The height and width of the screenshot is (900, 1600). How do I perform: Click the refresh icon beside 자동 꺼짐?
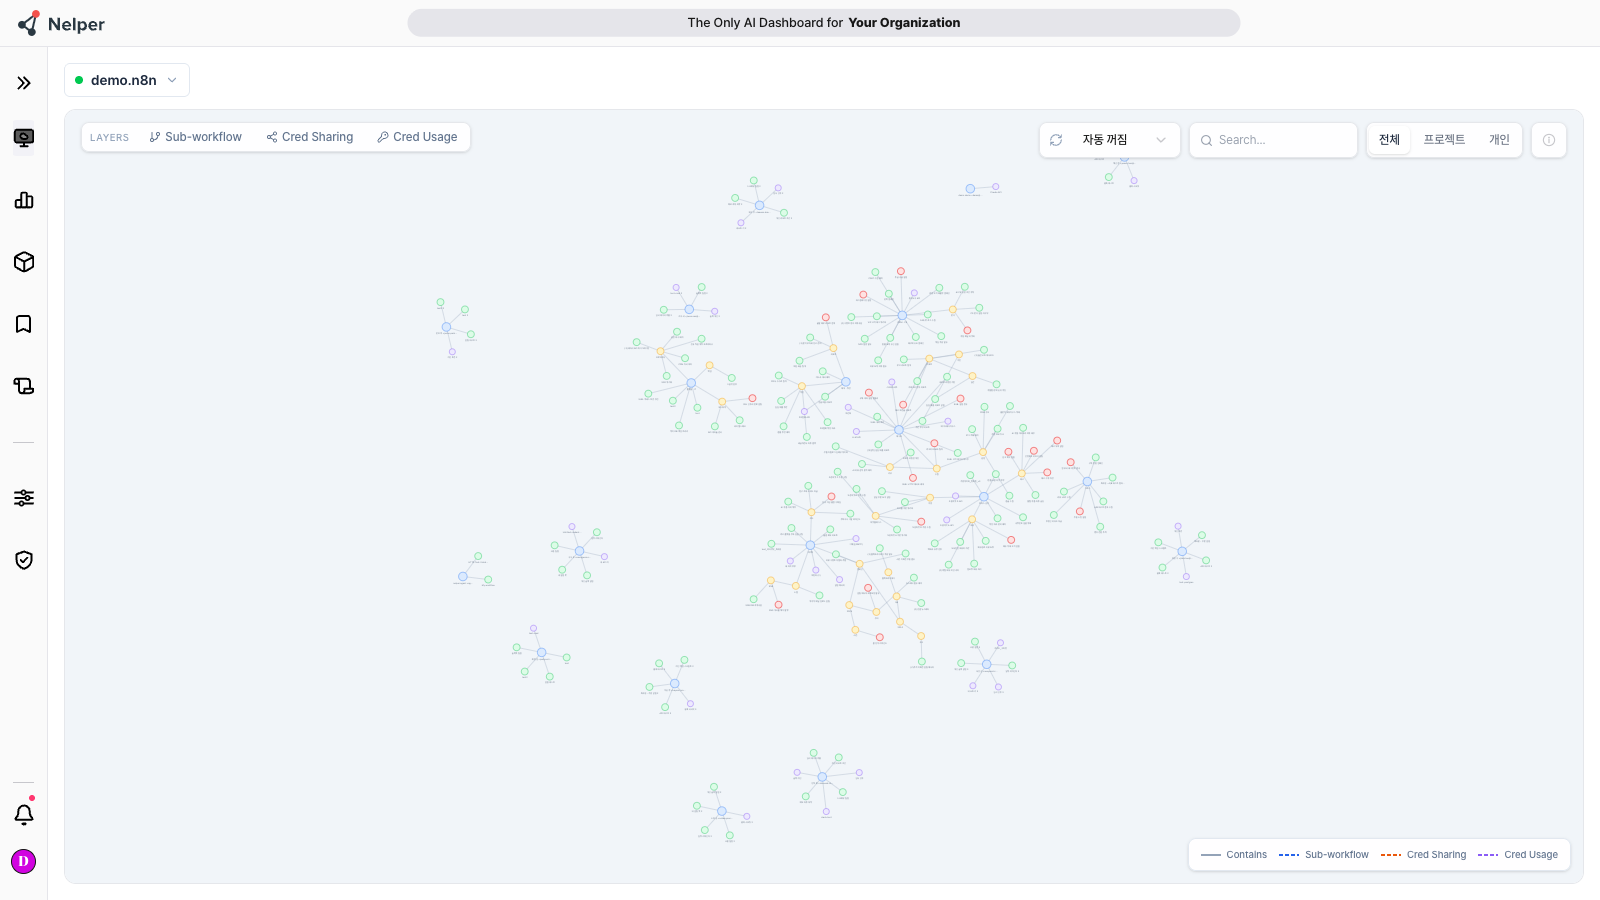click(1056, 140)
